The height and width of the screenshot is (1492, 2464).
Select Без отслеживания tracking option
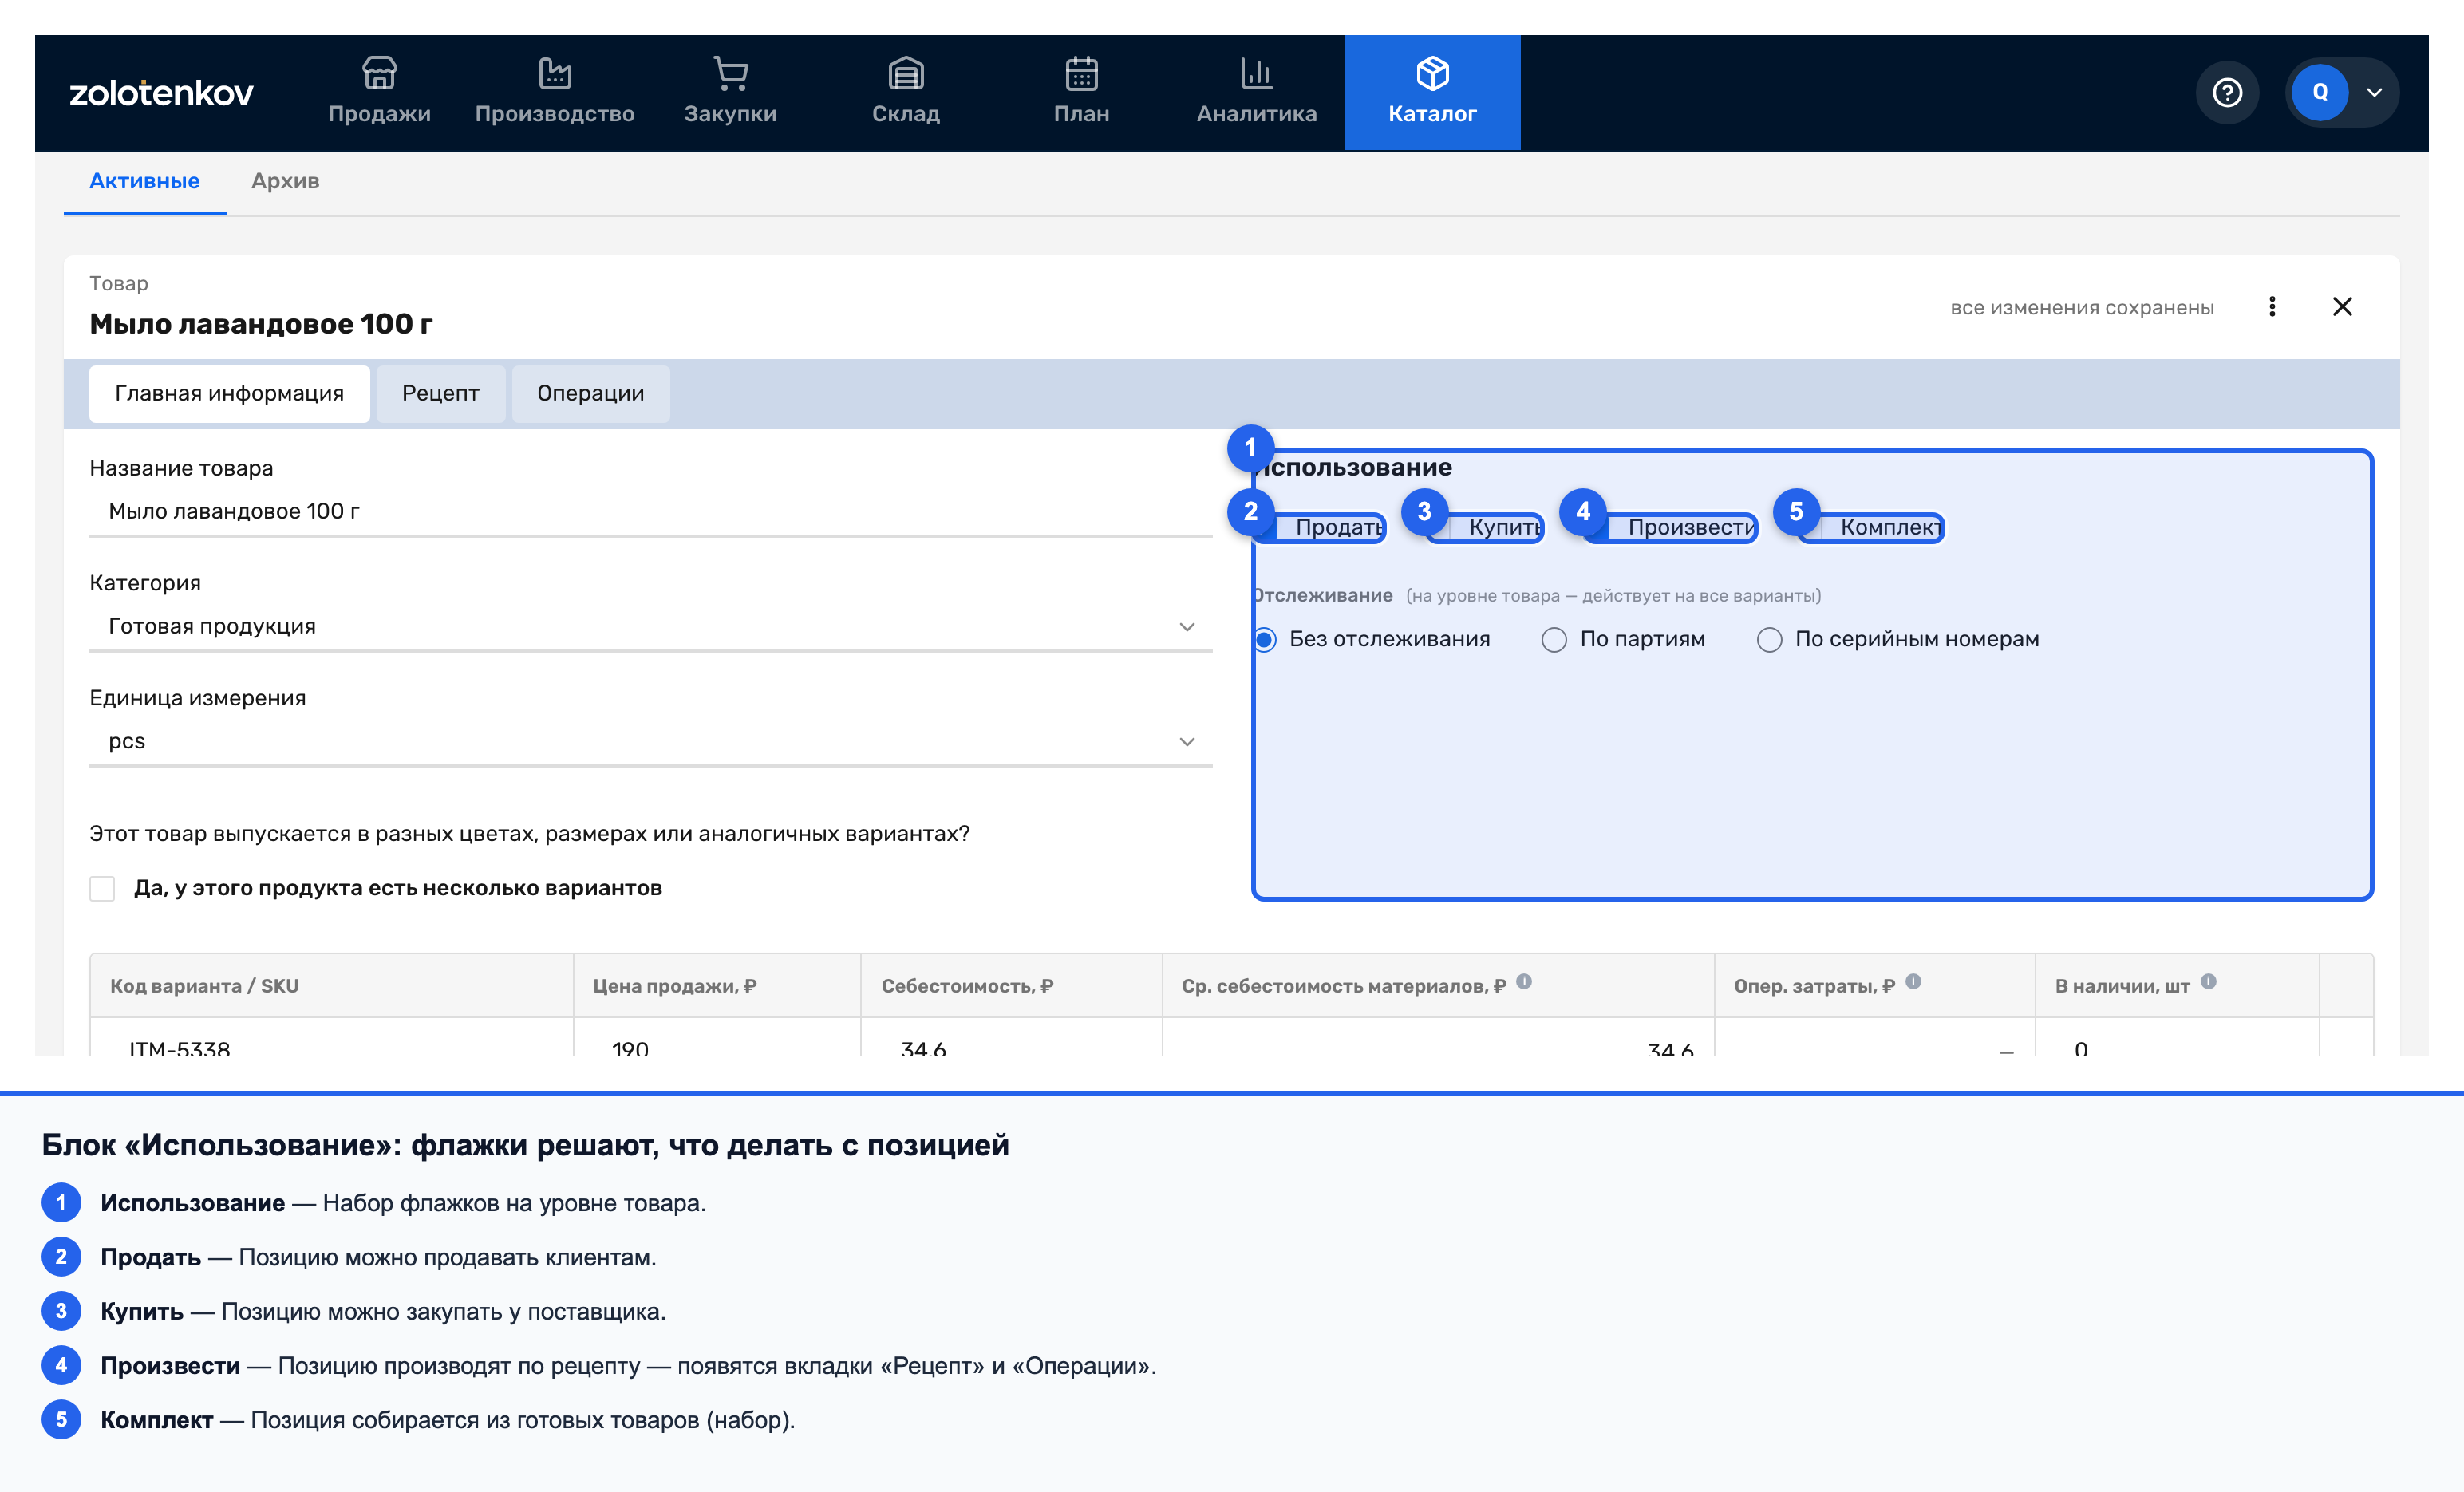1265,640
